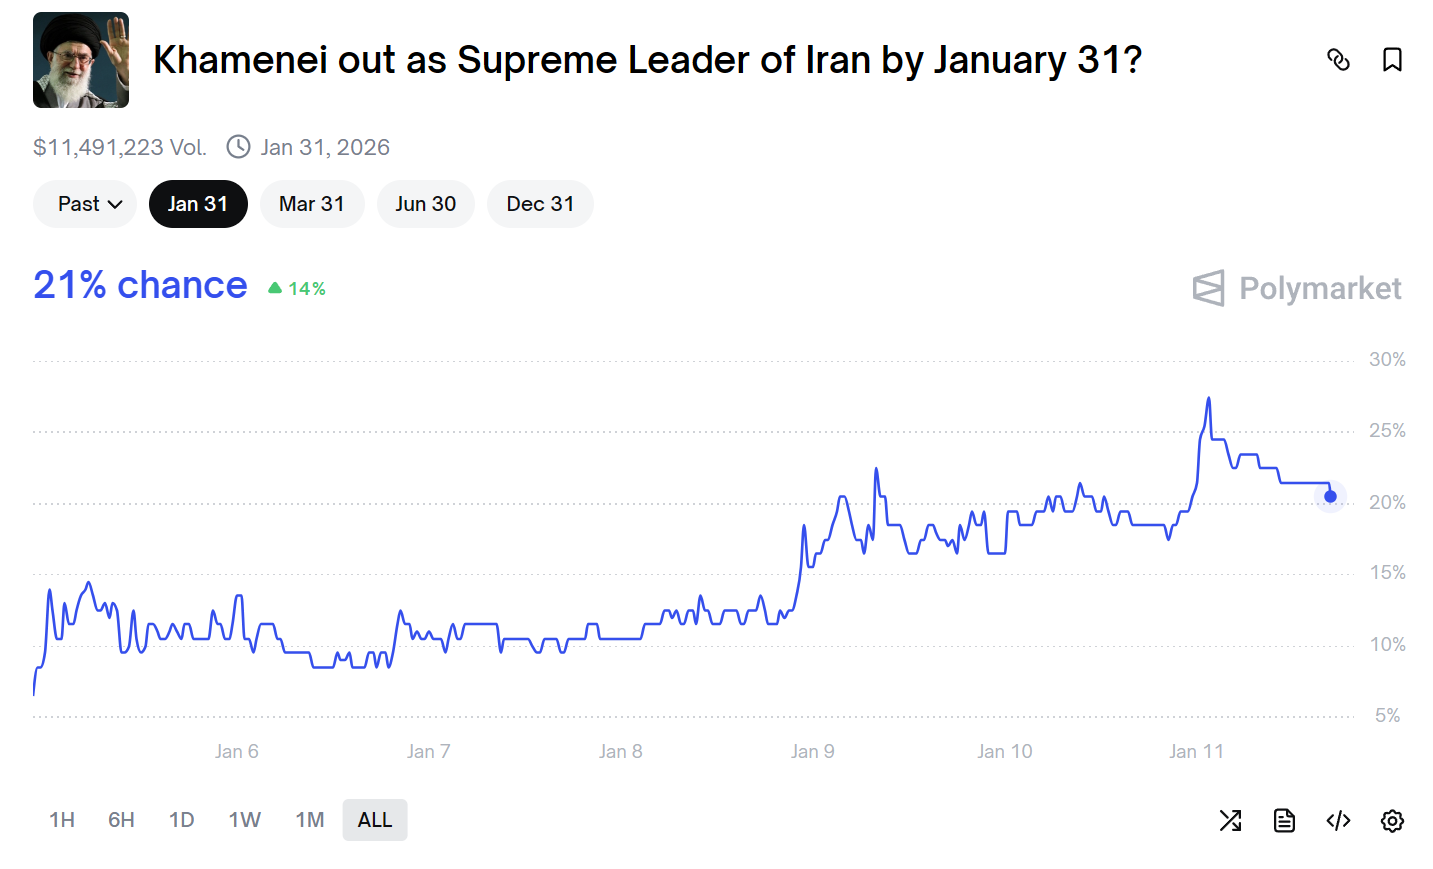Screen dimensions: 1433x869
Task: Click the Polymarket logo
Action: (x=1297, y=288)
